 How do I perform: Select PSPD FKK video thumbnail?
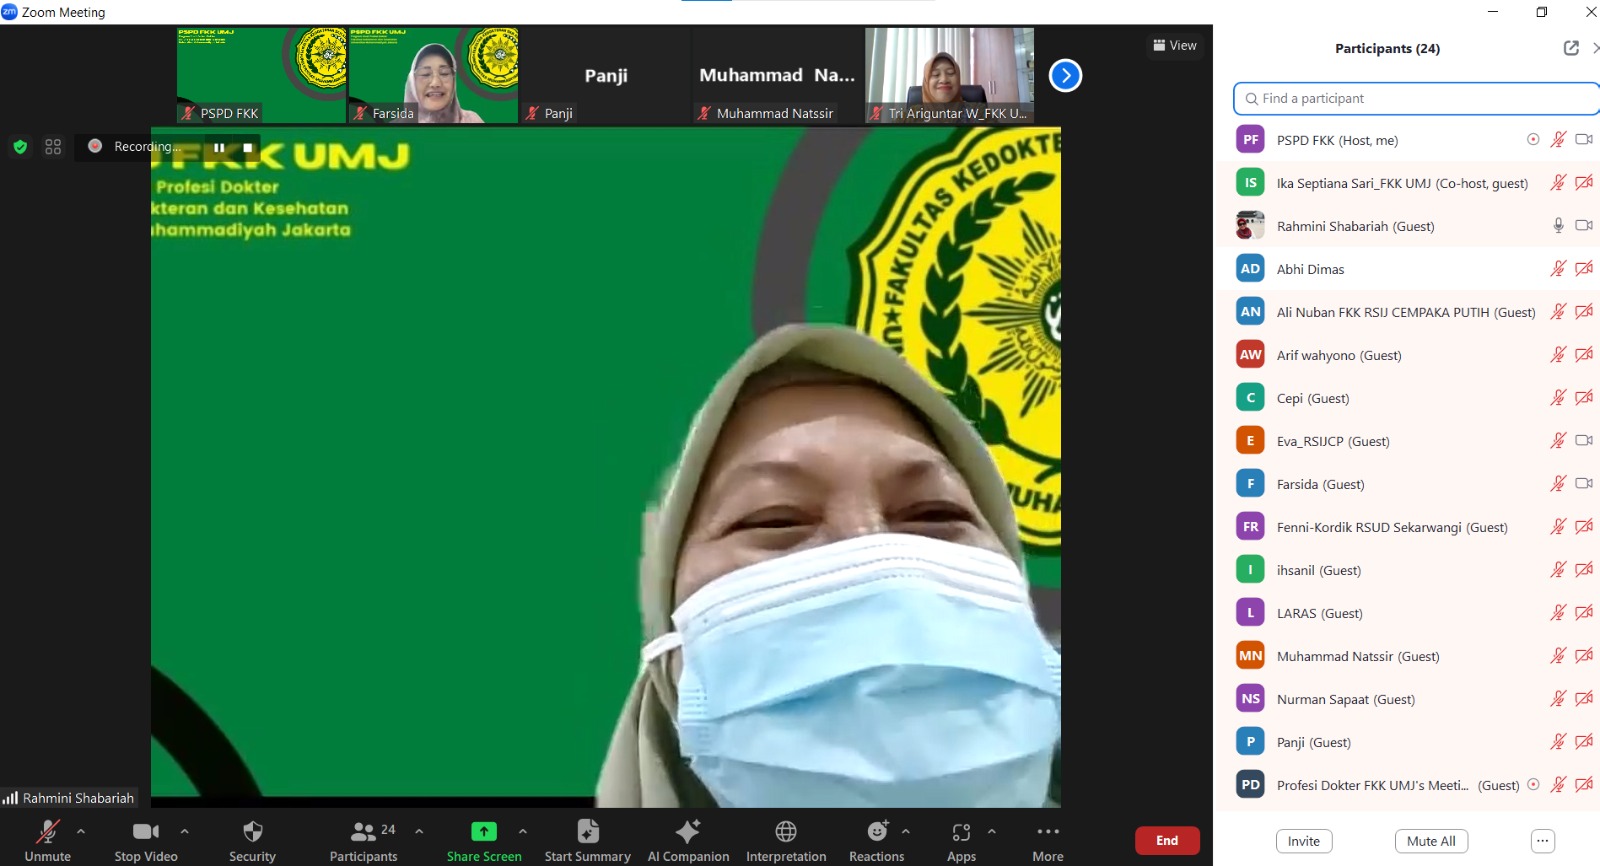(261, 75)
